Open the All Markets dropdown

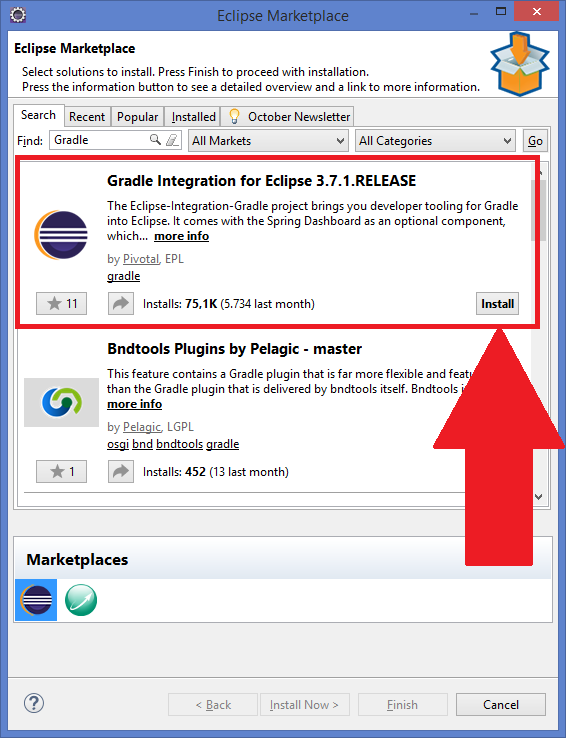268,141
